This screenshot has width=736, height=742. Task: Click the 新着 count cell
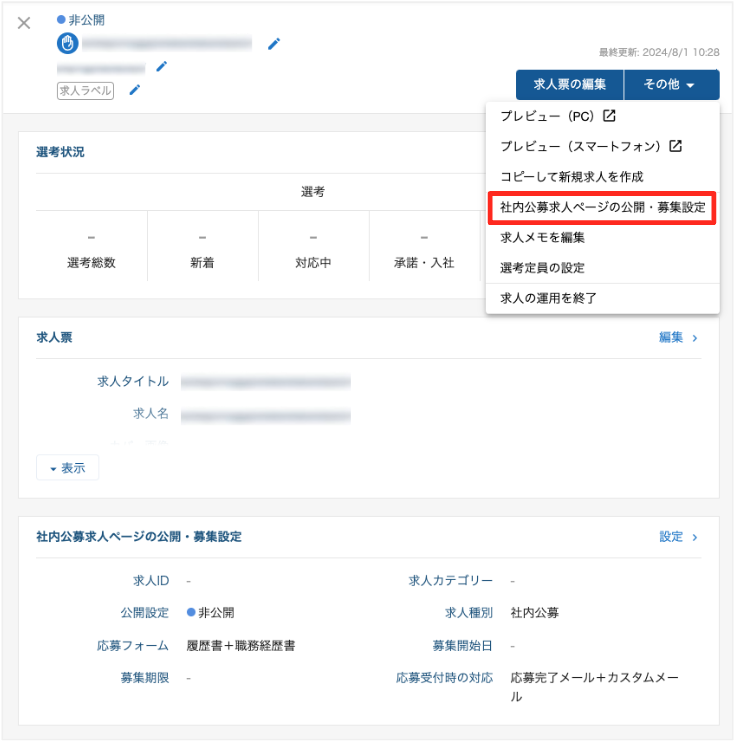(203, 246)
